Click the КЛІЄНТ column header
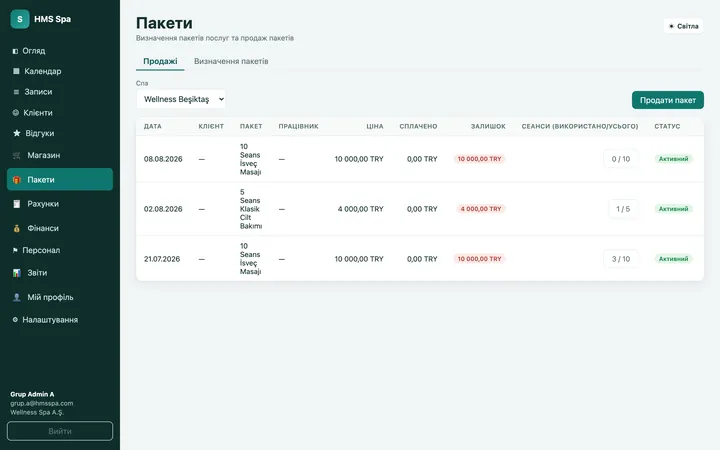Screen dimensions: 720x450 coord(211,126)
